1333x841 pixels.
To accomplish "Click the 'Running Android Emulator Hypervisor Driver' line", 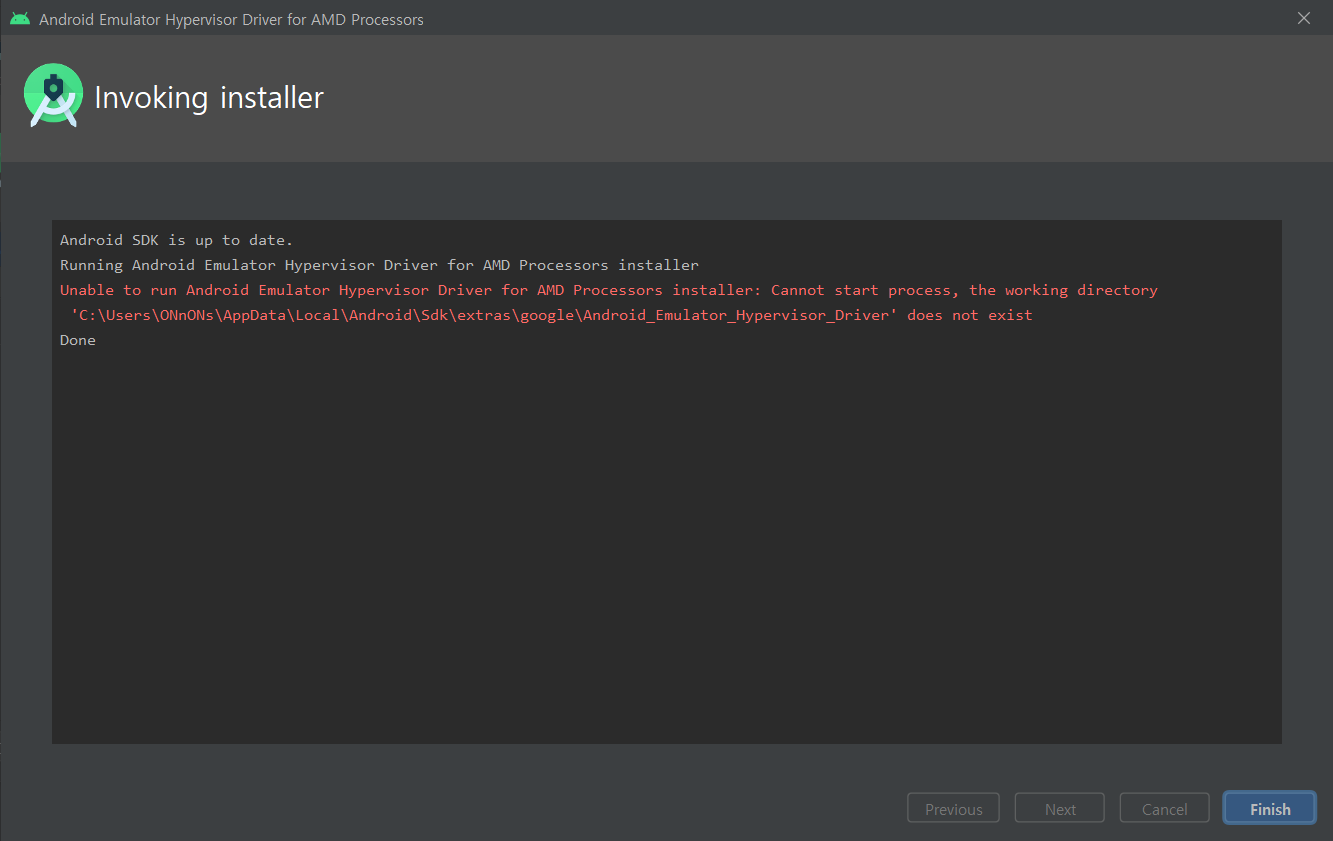I will pos(380,265).
